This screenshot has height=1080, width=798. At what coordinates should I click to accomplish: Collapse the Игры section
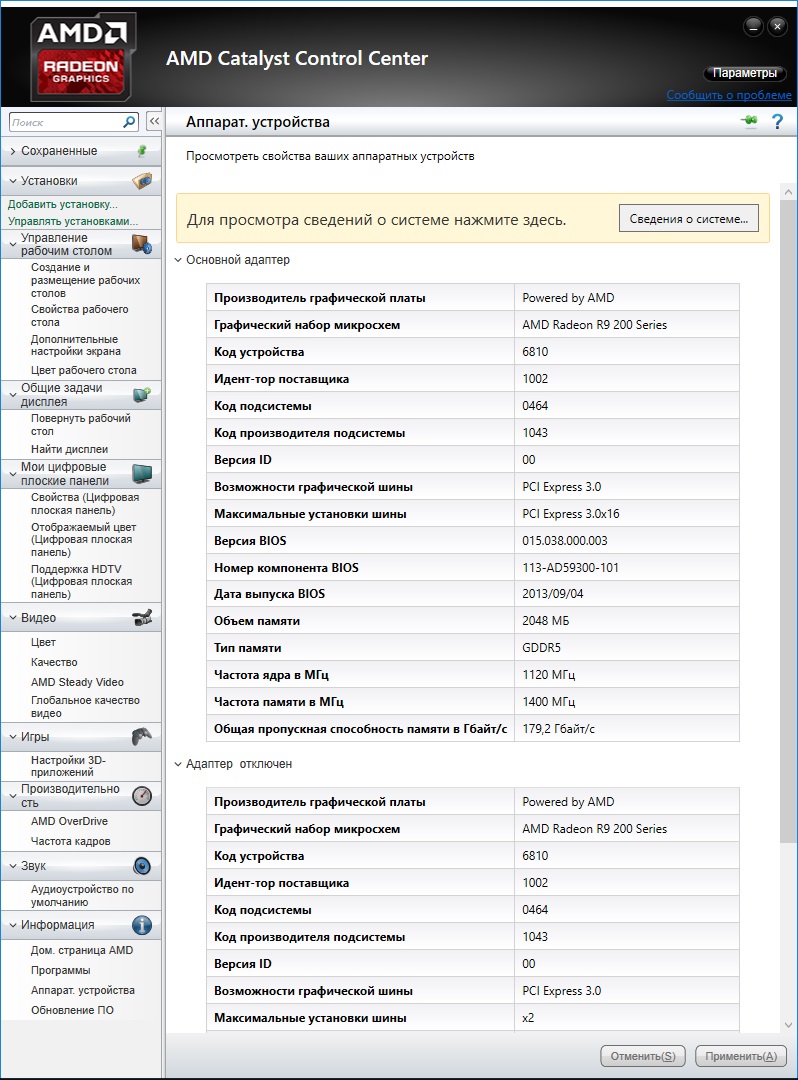coord(12,737)
